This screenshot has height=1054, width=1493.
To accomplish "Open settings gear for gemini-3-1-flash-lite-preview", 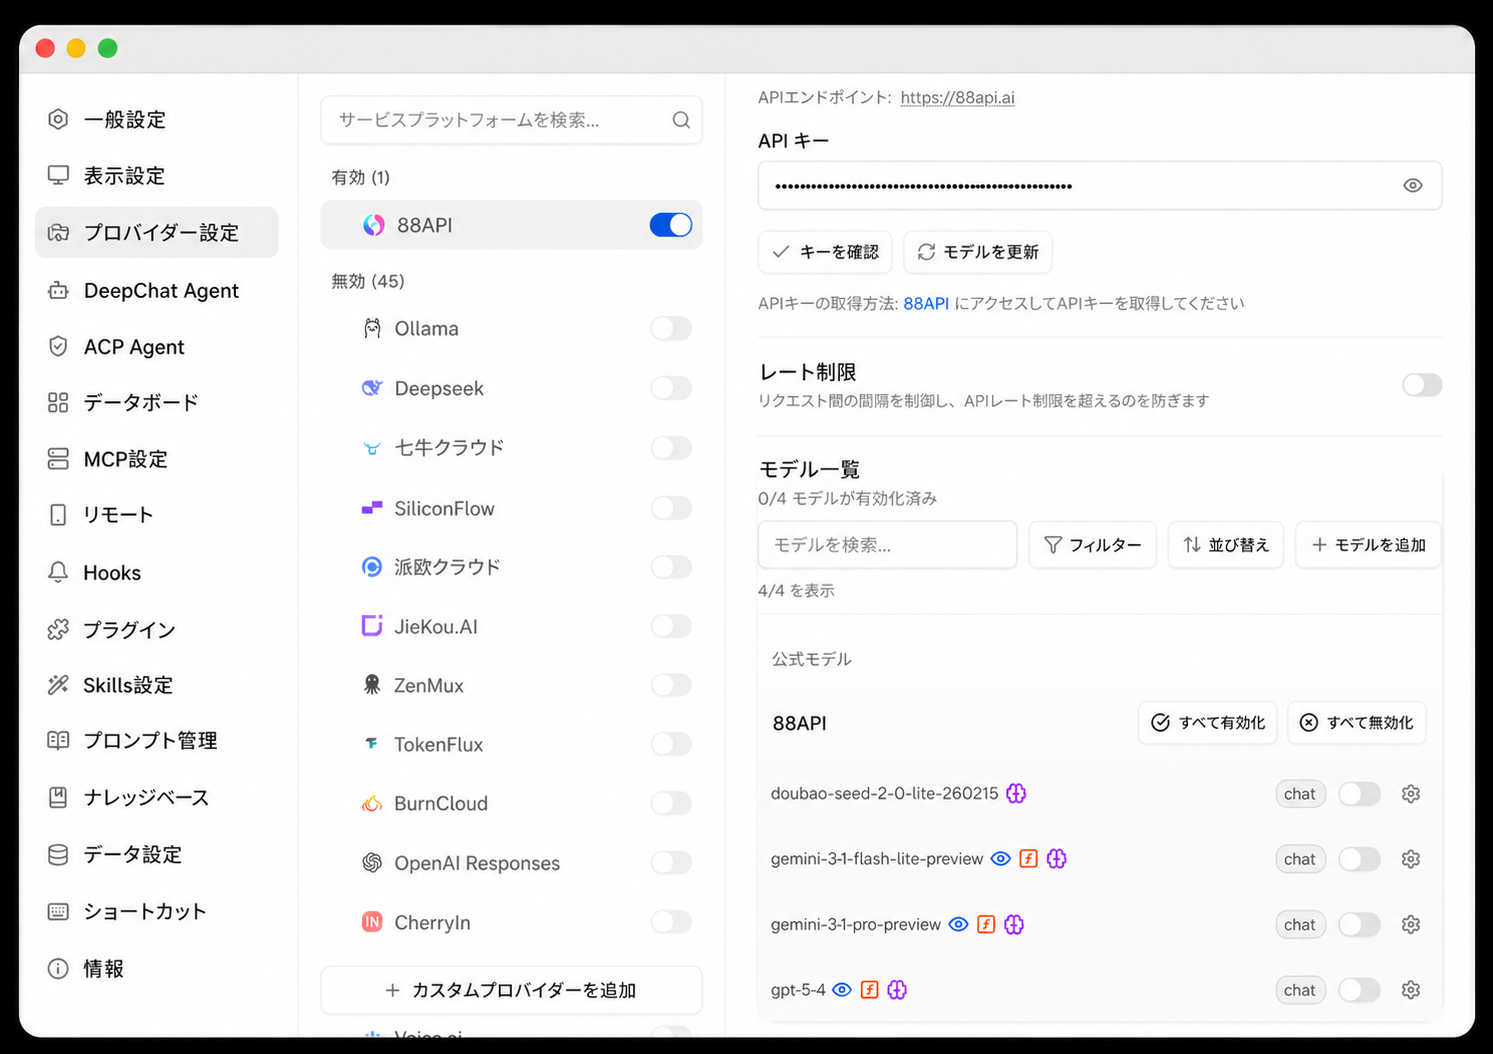I will pos(1411,859).
